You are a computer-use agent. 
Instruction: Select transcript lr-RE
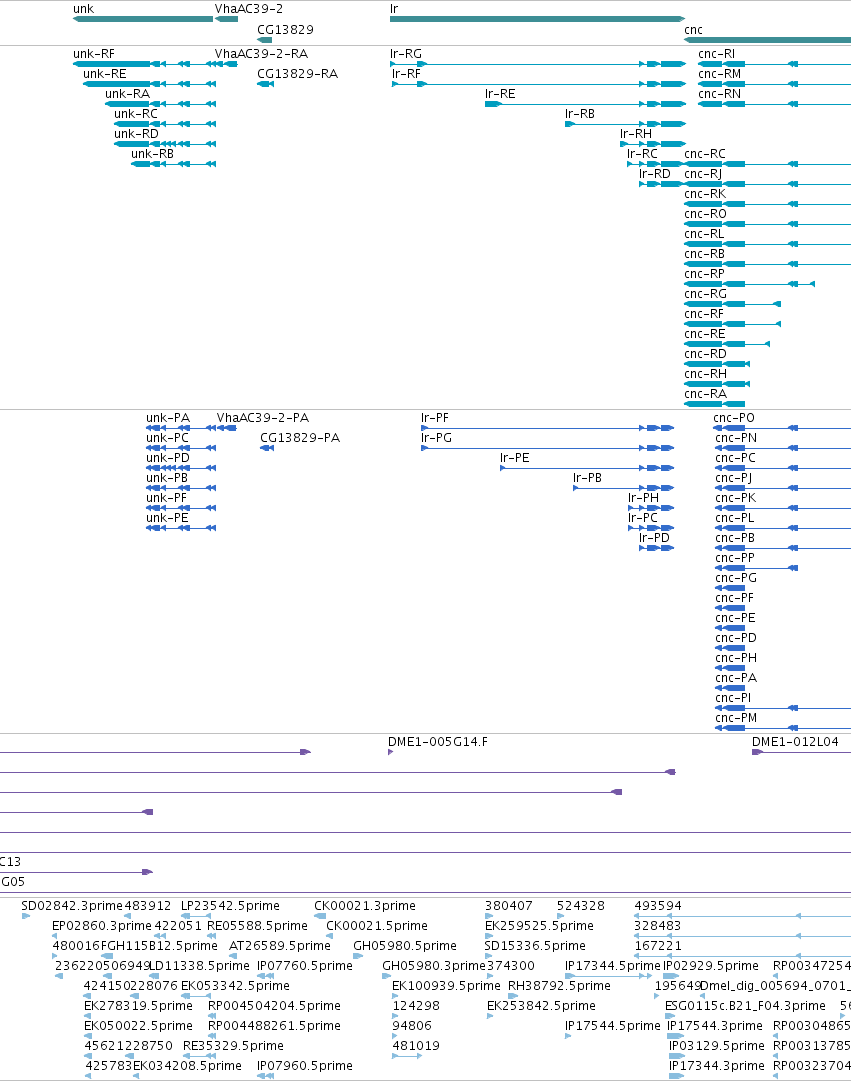click(585, 104)
